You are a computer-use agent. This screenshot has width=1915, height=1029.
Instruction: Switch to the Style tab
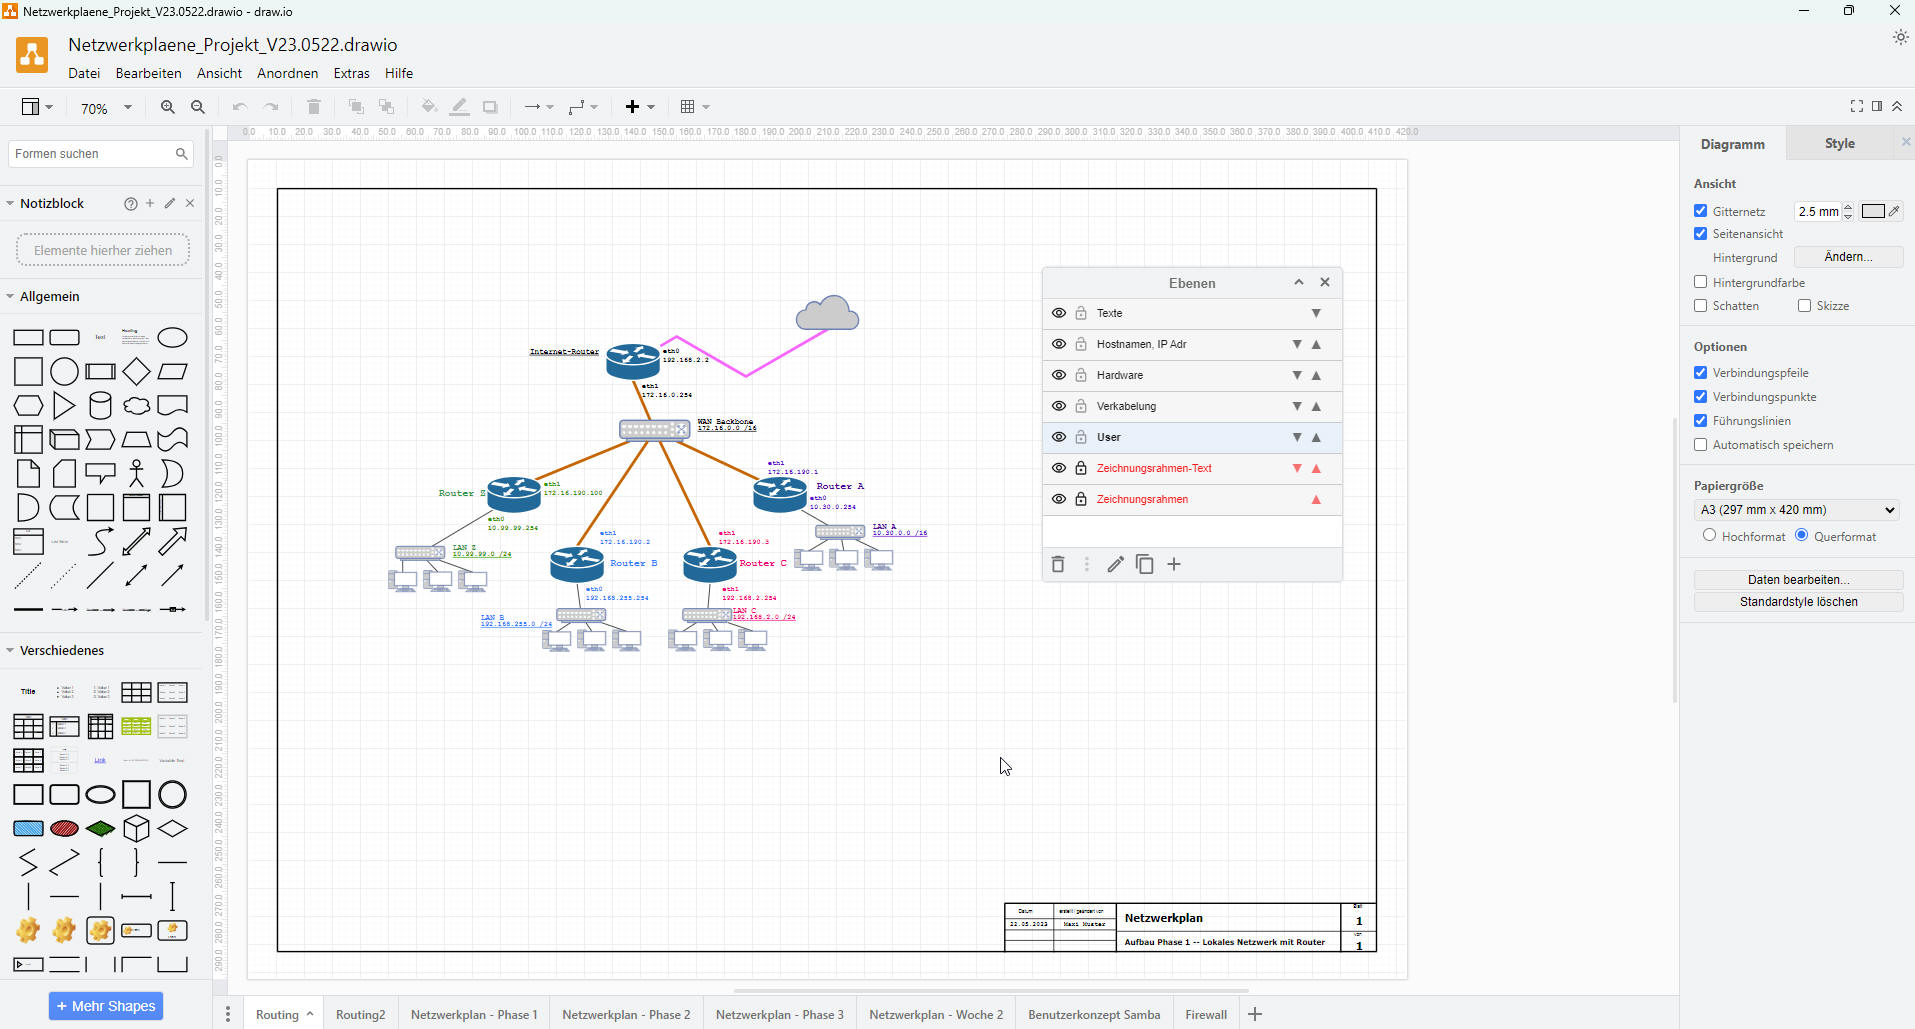1839,144
